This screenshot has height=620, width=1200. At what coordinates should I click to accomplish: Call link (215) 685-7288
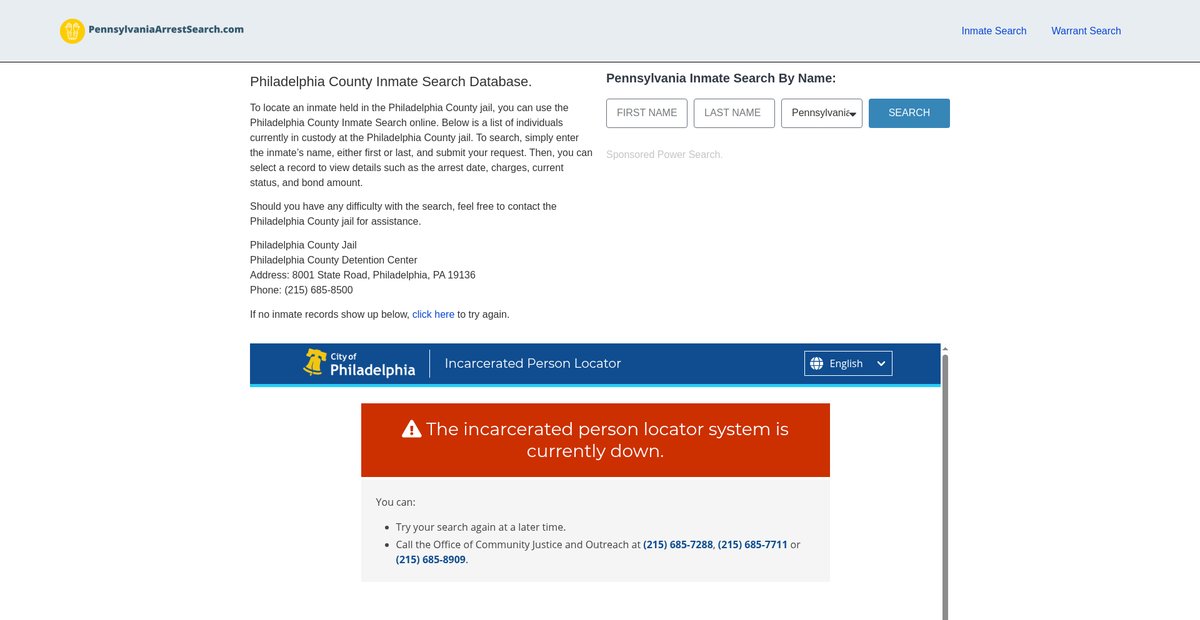678,545
